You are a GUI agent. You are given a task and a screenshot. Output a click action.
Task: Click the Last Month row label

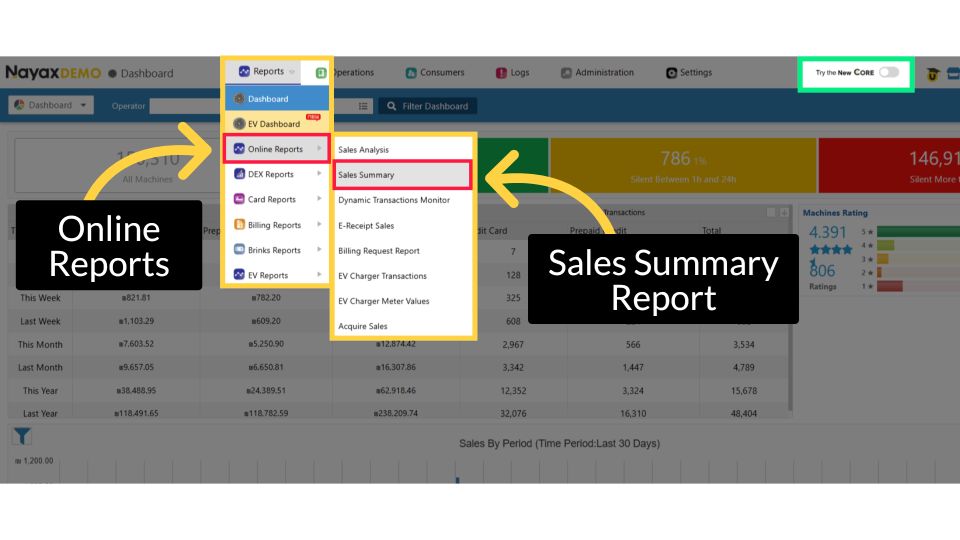point(40,367)
